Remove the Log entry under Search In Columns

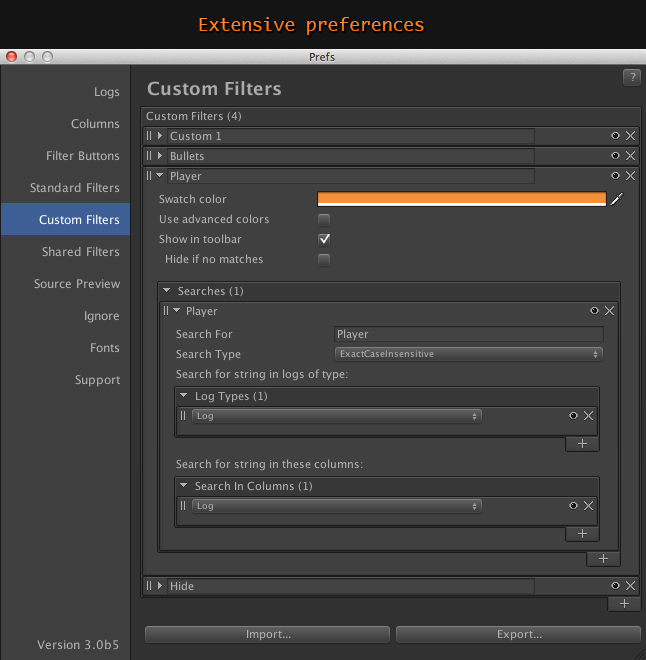click(588, 506)
